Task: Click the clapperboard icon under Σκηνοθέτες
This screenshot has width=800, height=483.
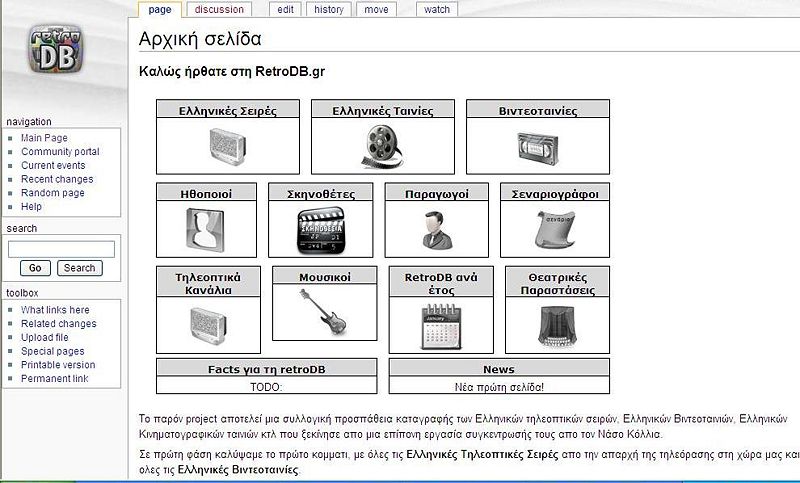Action: [x=320, y=230]
